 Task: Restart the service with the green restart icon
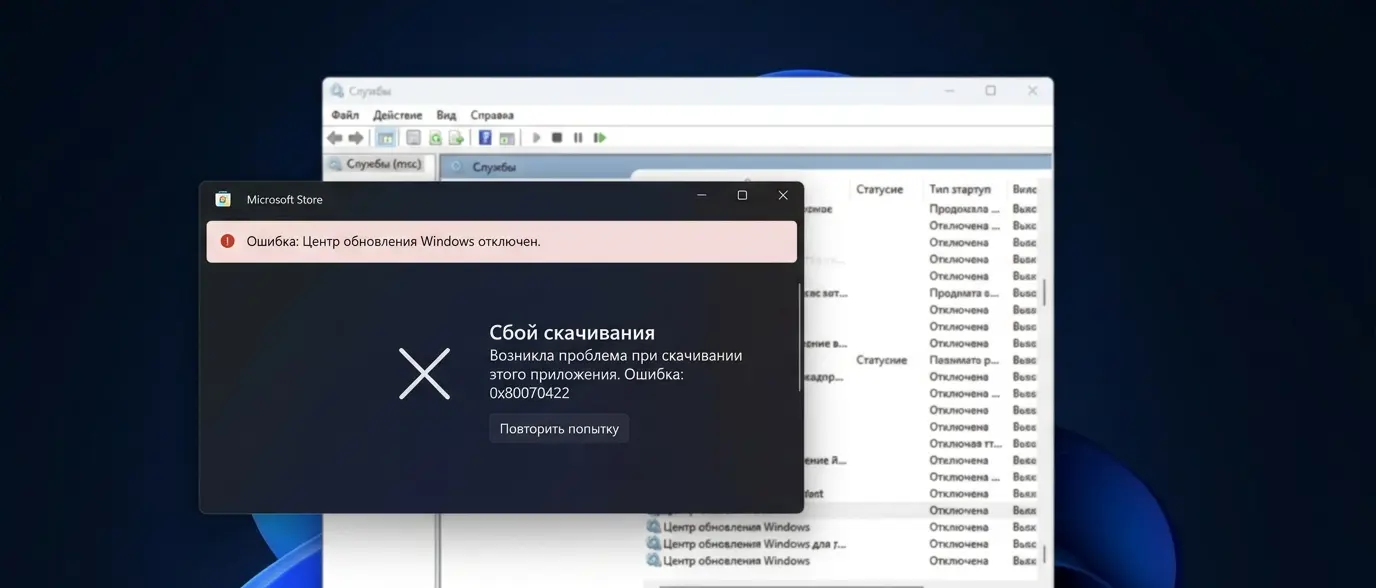tap(600, 138)
